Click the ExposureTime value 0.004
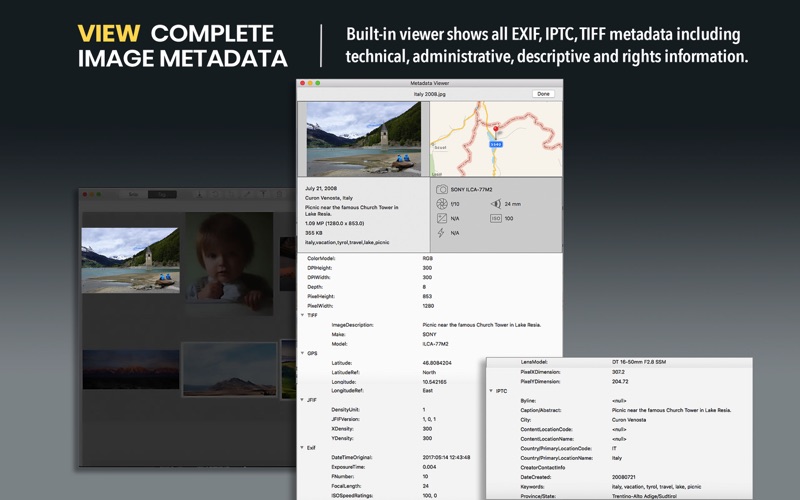This screenshot has height=500, width=800. (429, 467)
